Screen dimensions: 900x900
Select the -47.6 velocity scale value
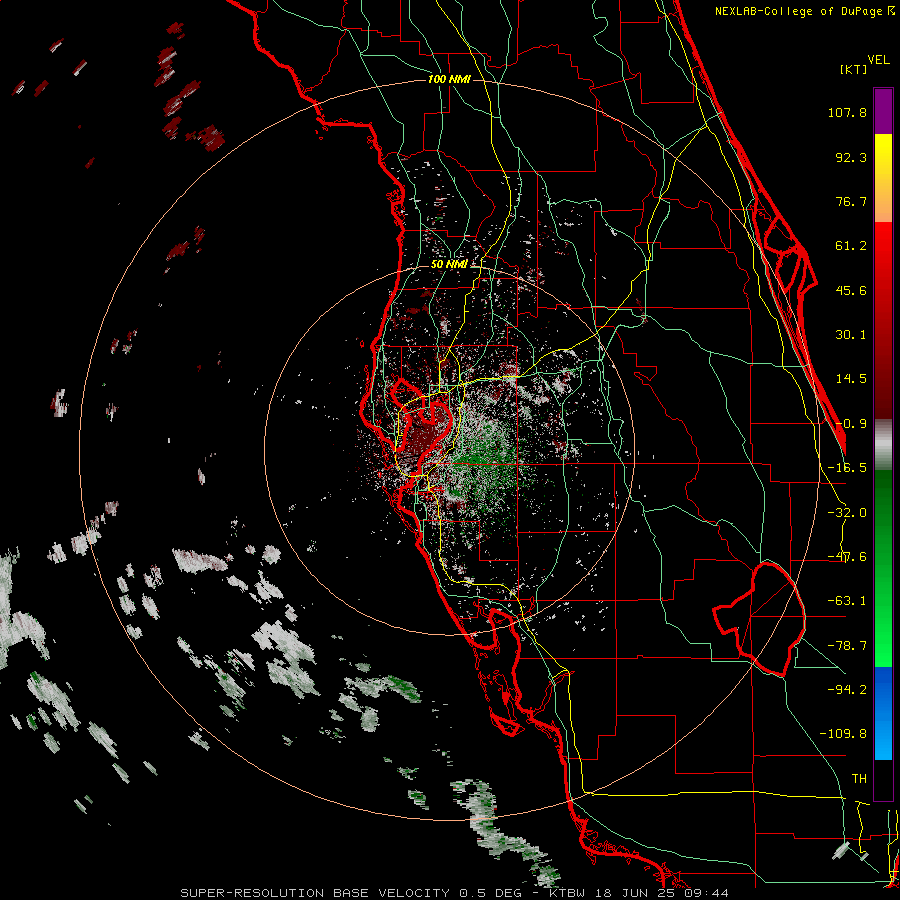click(847, 557)
